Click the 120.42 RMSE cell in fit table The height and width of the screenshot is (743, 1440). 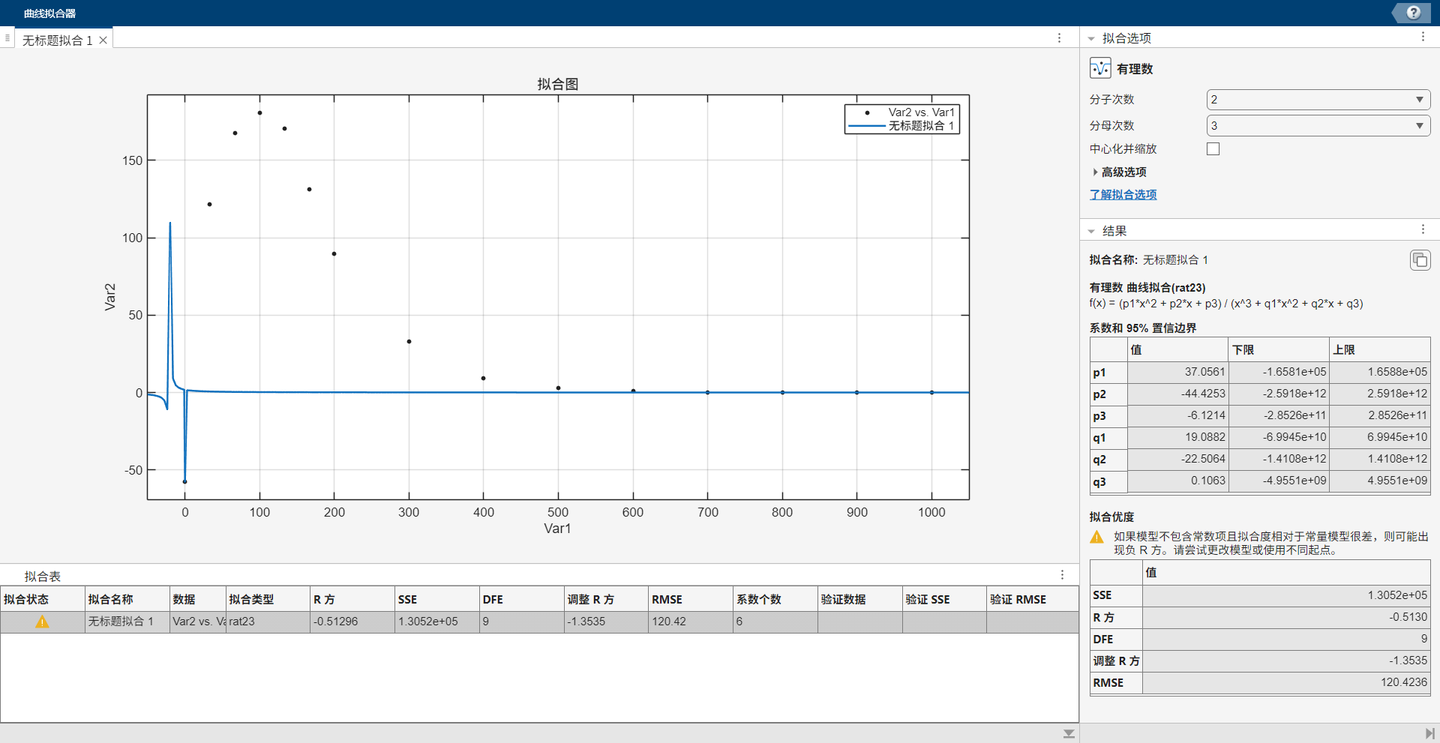point(689,621)
